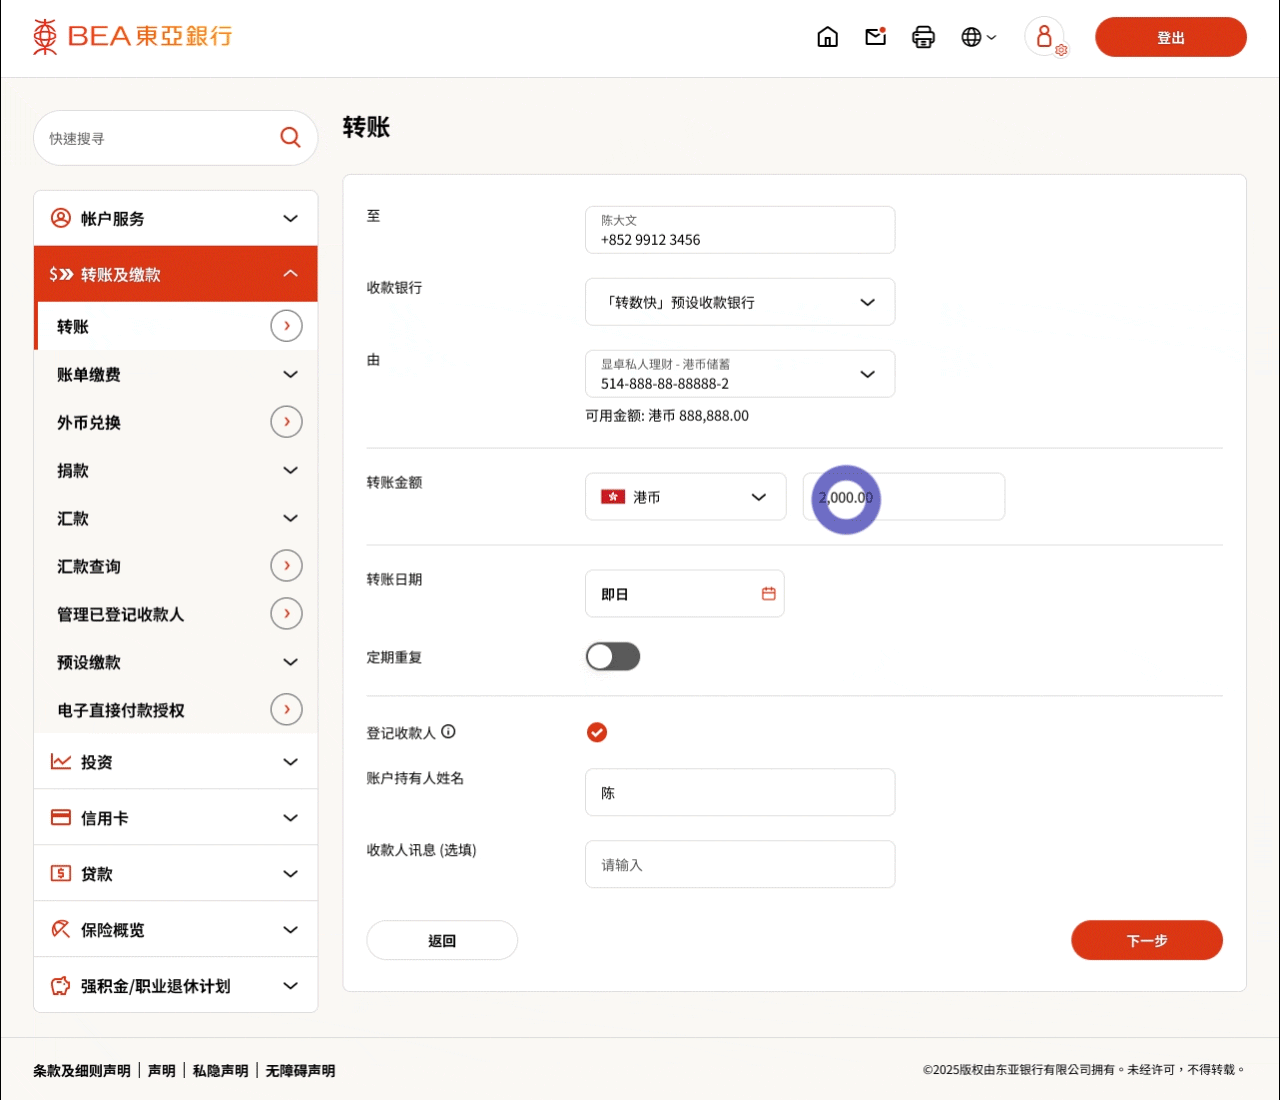Click the printer icon
The width and height of the screenshot is (1280, 1100).
point(923,37)
